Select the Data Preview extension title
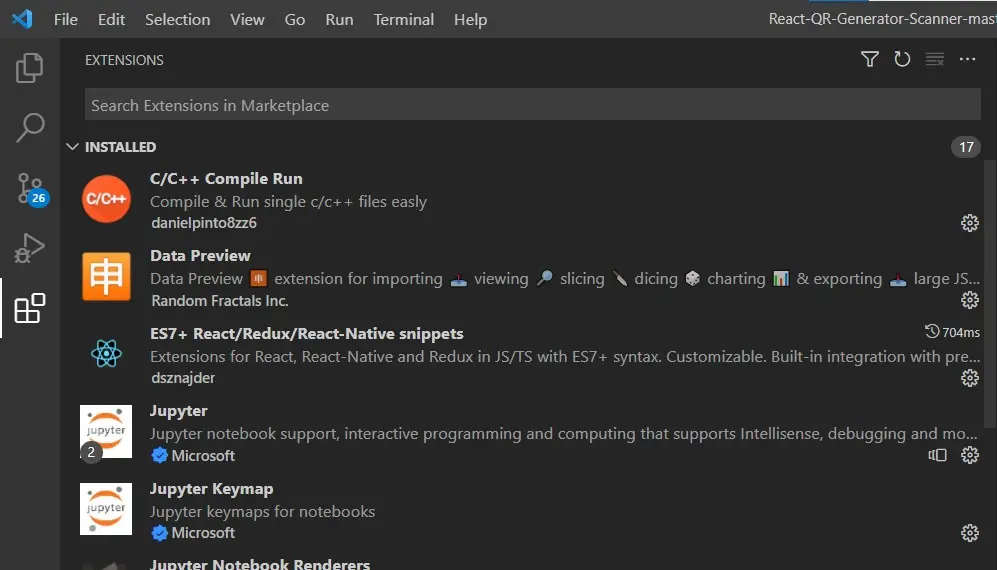Image resolution: width=997 pixels, height=570 pixels. click(200, 256)
